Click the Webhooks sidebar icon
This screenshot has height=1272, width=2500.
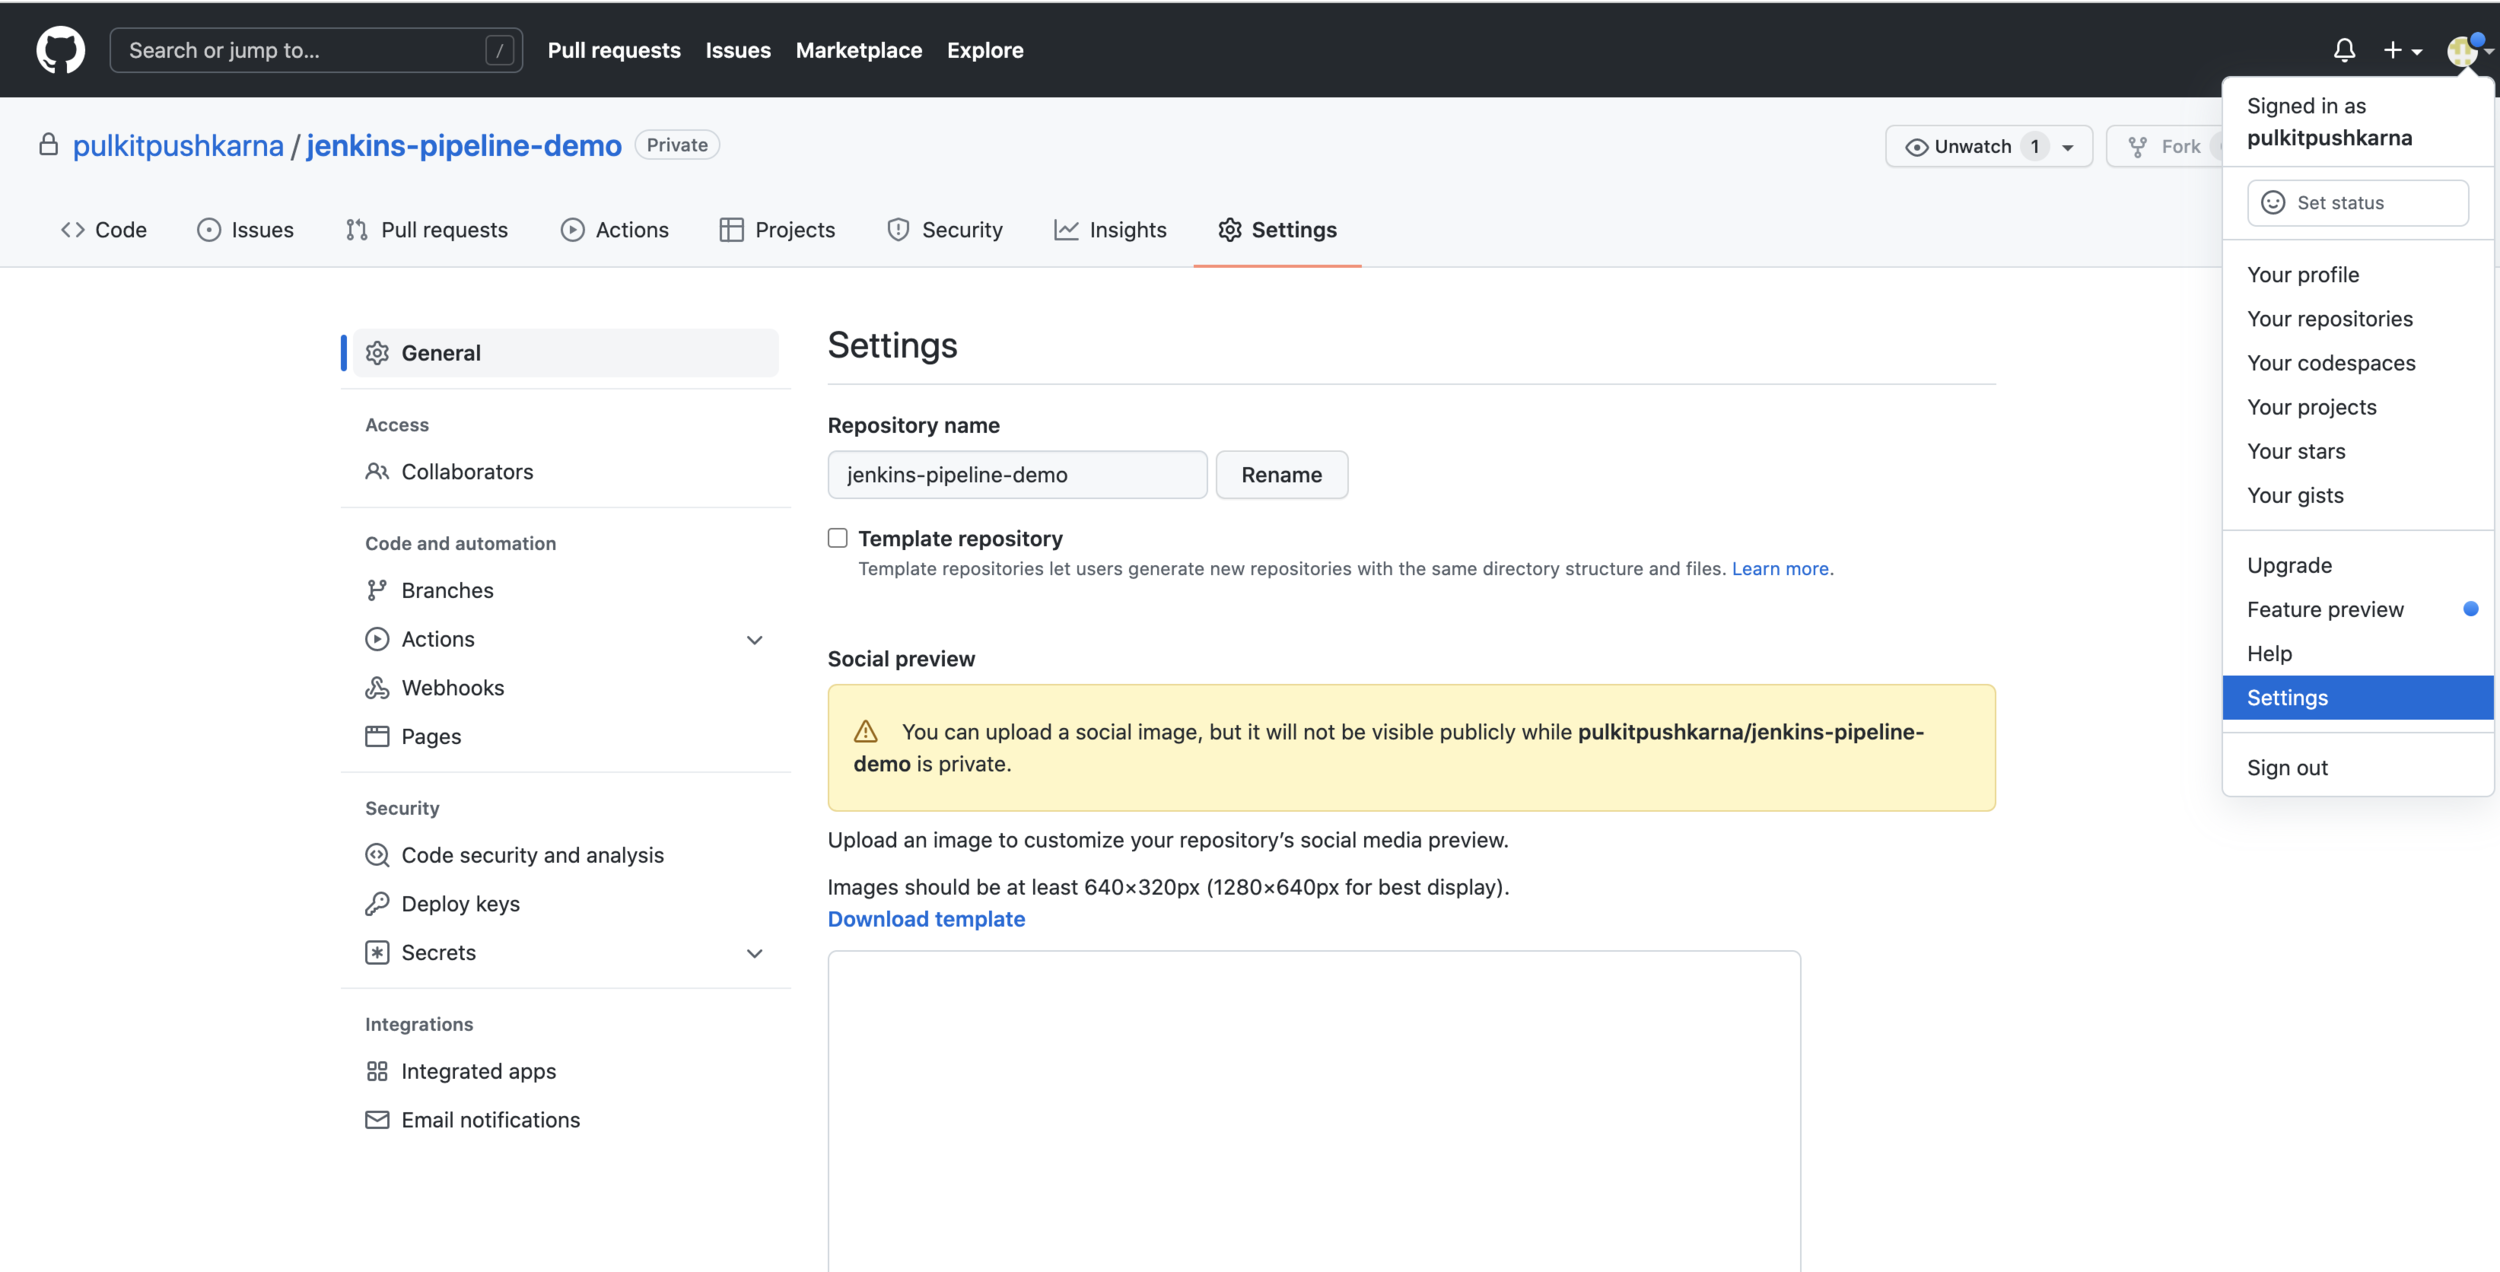(377, 688)
